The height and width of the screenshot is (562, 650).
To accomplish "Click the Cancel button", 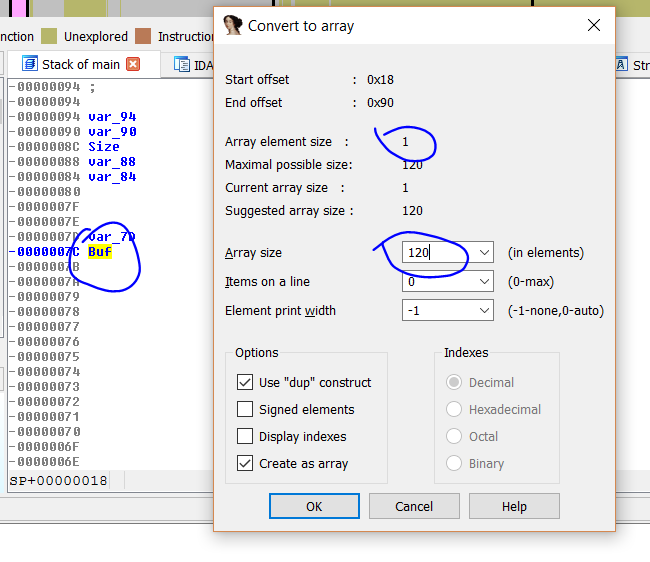I will [414, 506].
